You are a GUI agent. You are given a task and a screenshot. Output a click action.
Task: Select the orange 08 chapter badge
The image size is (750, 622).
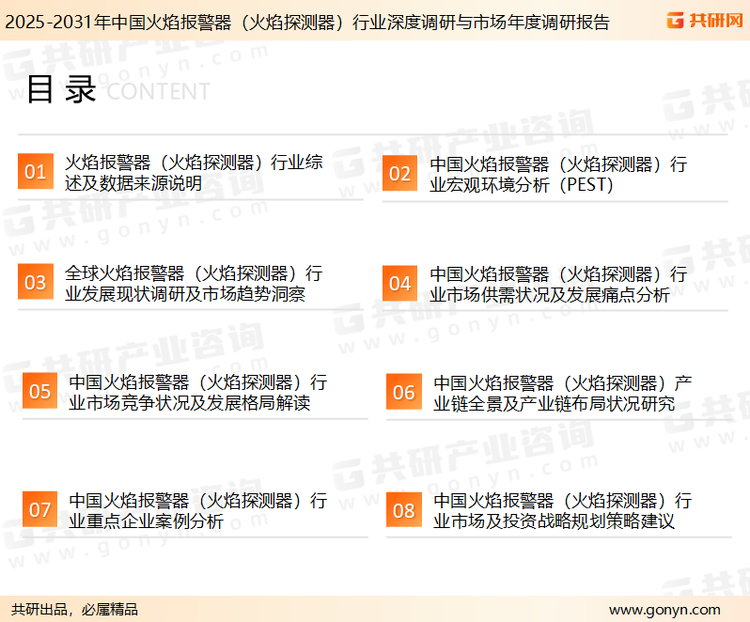tap(404, 510)
